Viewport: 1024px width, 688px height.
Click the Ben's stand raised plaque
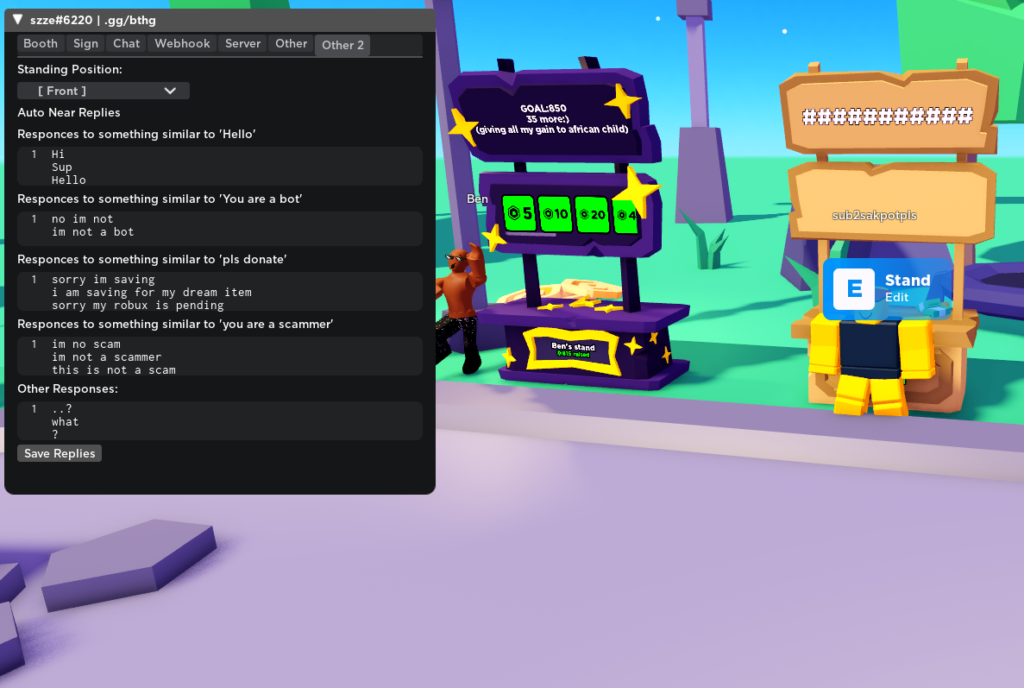coord(573,350)
